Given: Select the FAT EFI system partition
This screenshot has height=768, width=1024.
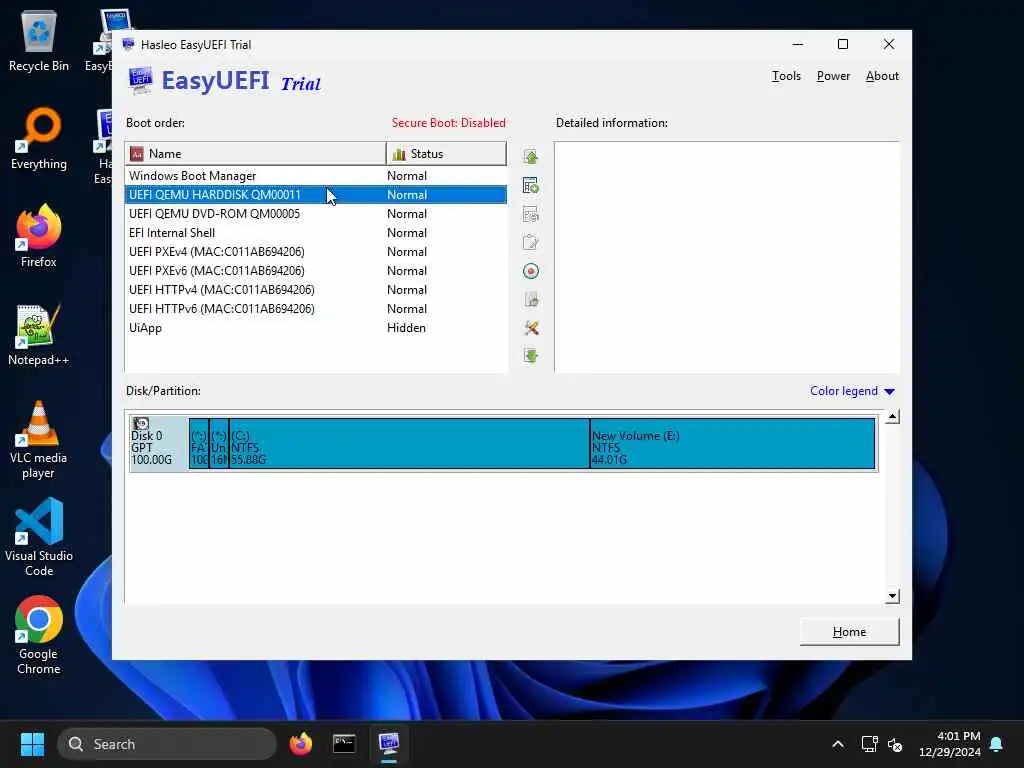Looking at the screenshot, I should [x=199, y=443].
